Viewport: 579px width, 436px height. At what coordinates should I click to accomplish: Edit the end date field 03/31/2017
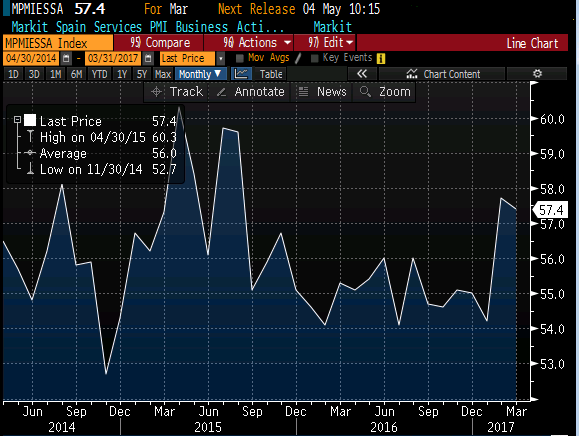click(113, 58)
